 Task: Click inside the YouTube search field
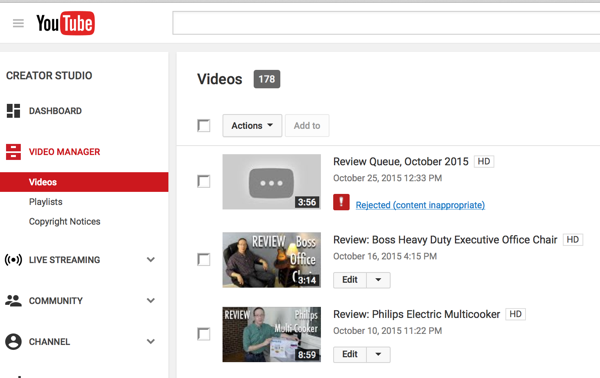(386, 23)
